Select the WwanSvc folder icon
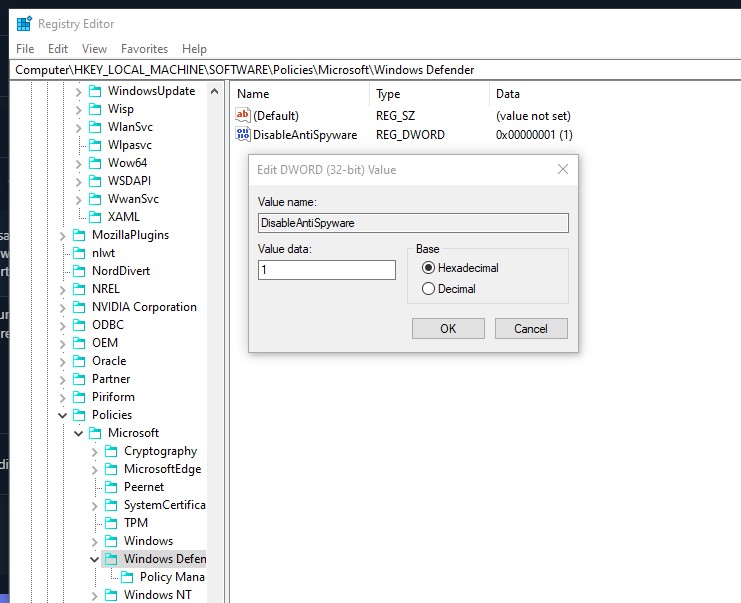 tap(95, 198)
